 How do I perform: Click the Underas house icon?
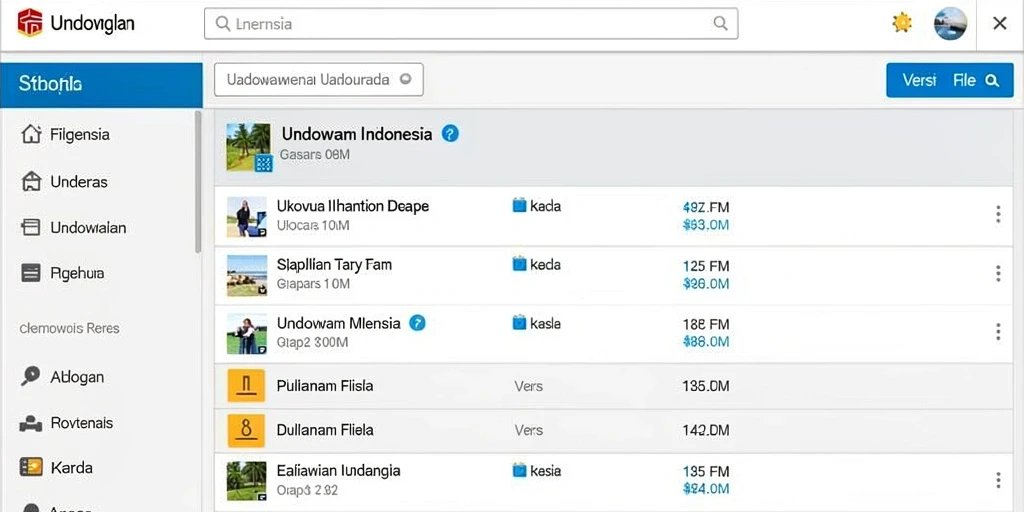click(31, 182)
